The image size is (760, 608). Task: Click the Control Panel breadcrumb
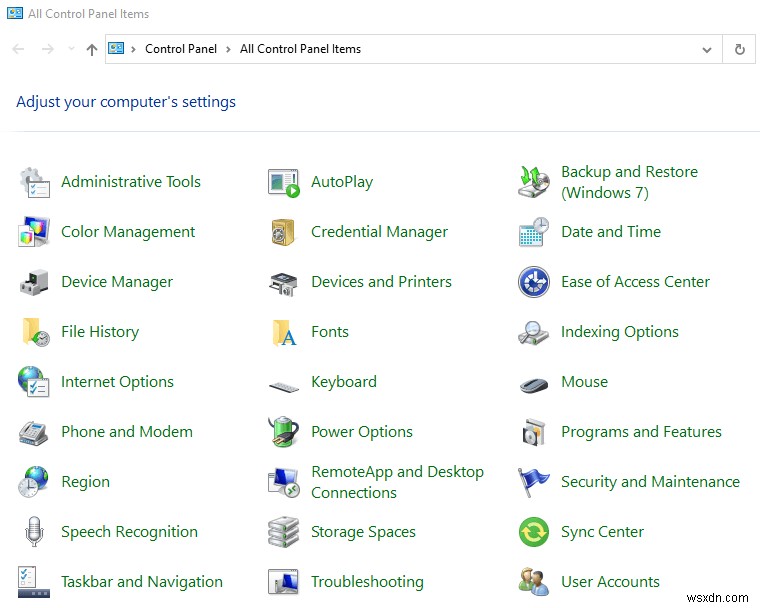[181, 49]
